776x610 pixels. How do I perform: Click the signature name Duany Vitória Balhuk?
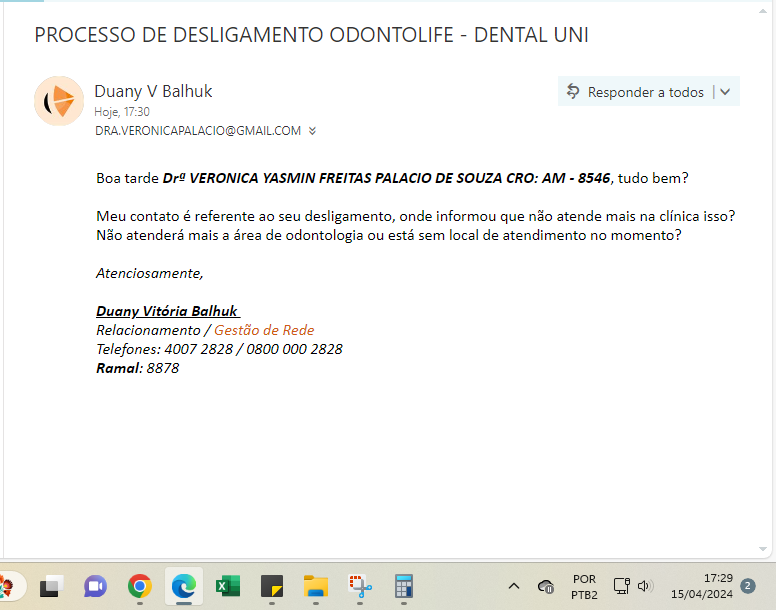(168, 311)
